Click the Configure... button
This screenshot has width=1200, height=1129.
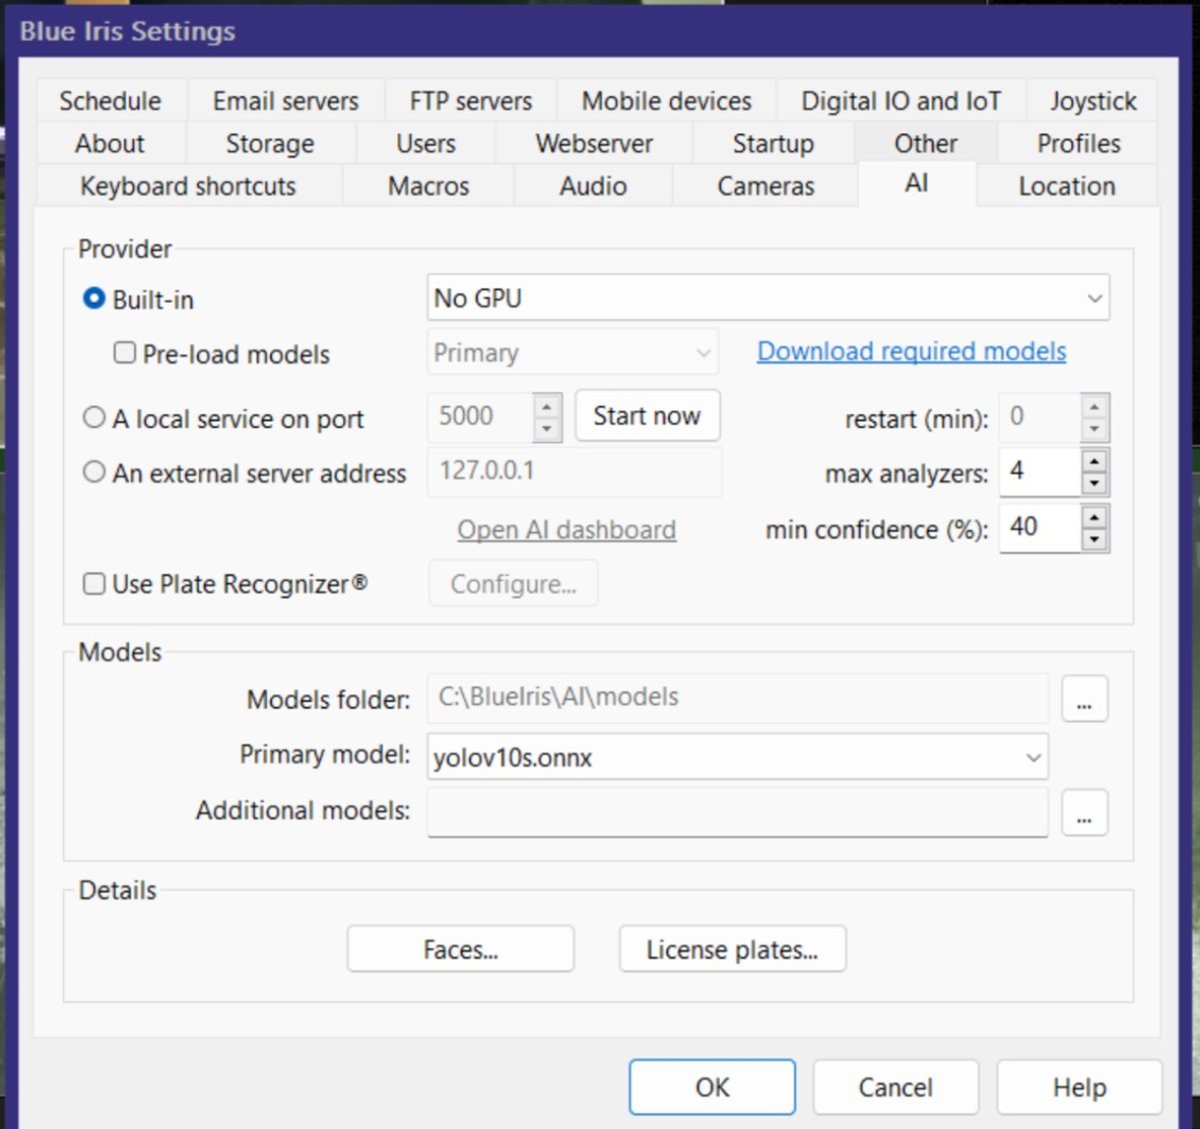click(513, 584)
